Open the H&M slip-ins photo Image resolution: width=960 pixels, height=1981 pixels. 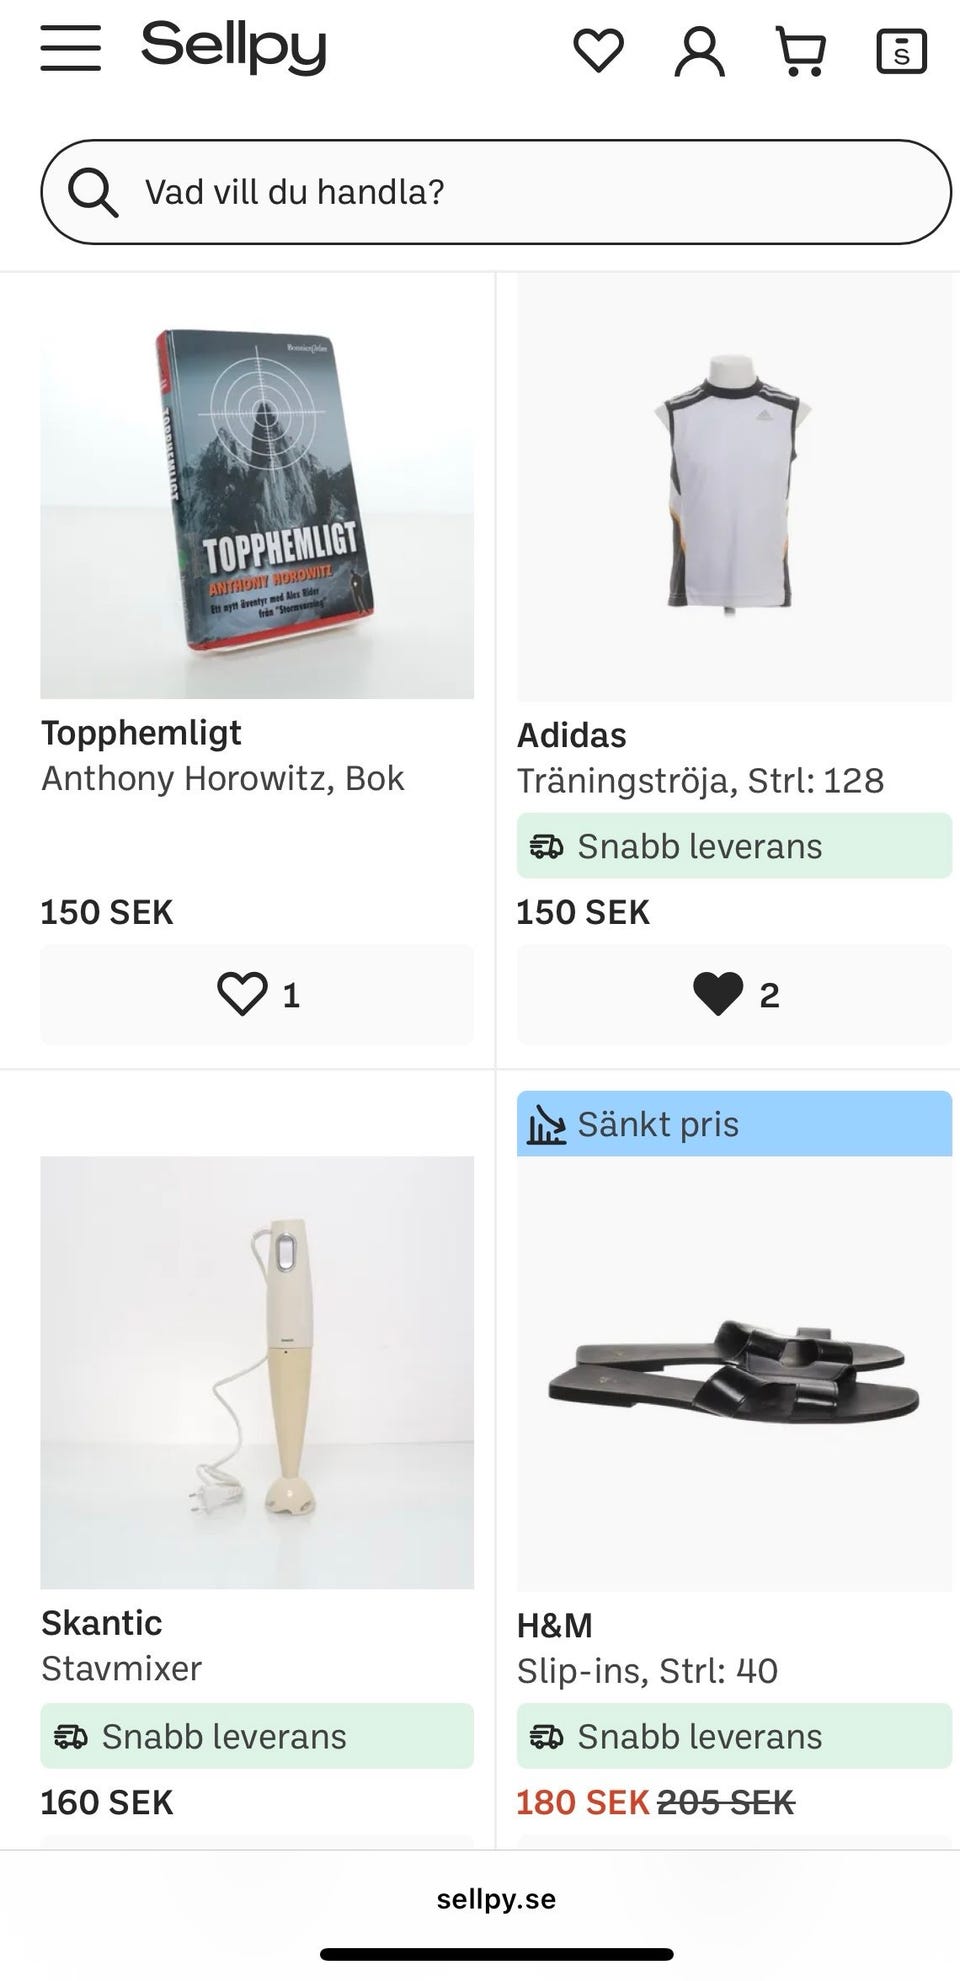[x=734, y=1372]
